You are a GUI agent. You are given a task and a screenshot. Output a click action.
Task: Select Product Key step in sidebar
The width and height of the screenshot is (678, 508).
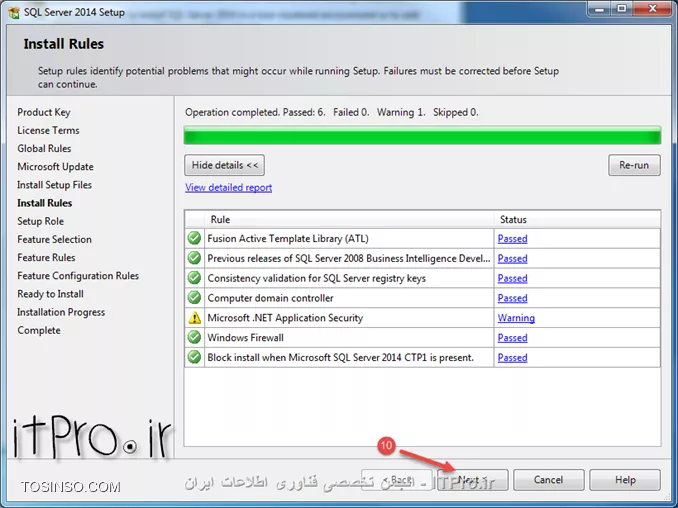44,112
